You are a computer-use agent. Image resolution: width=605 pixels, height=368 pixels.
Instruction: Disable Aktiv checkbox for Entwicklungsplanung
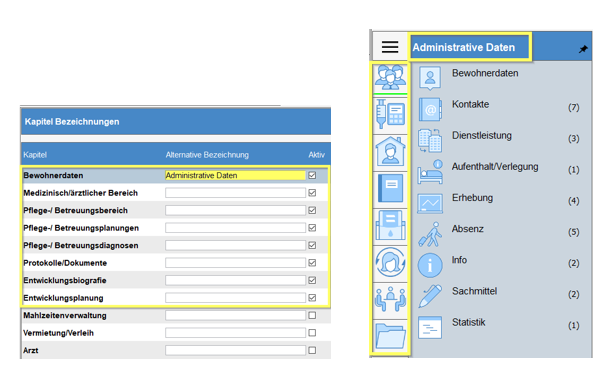point(312,298)
